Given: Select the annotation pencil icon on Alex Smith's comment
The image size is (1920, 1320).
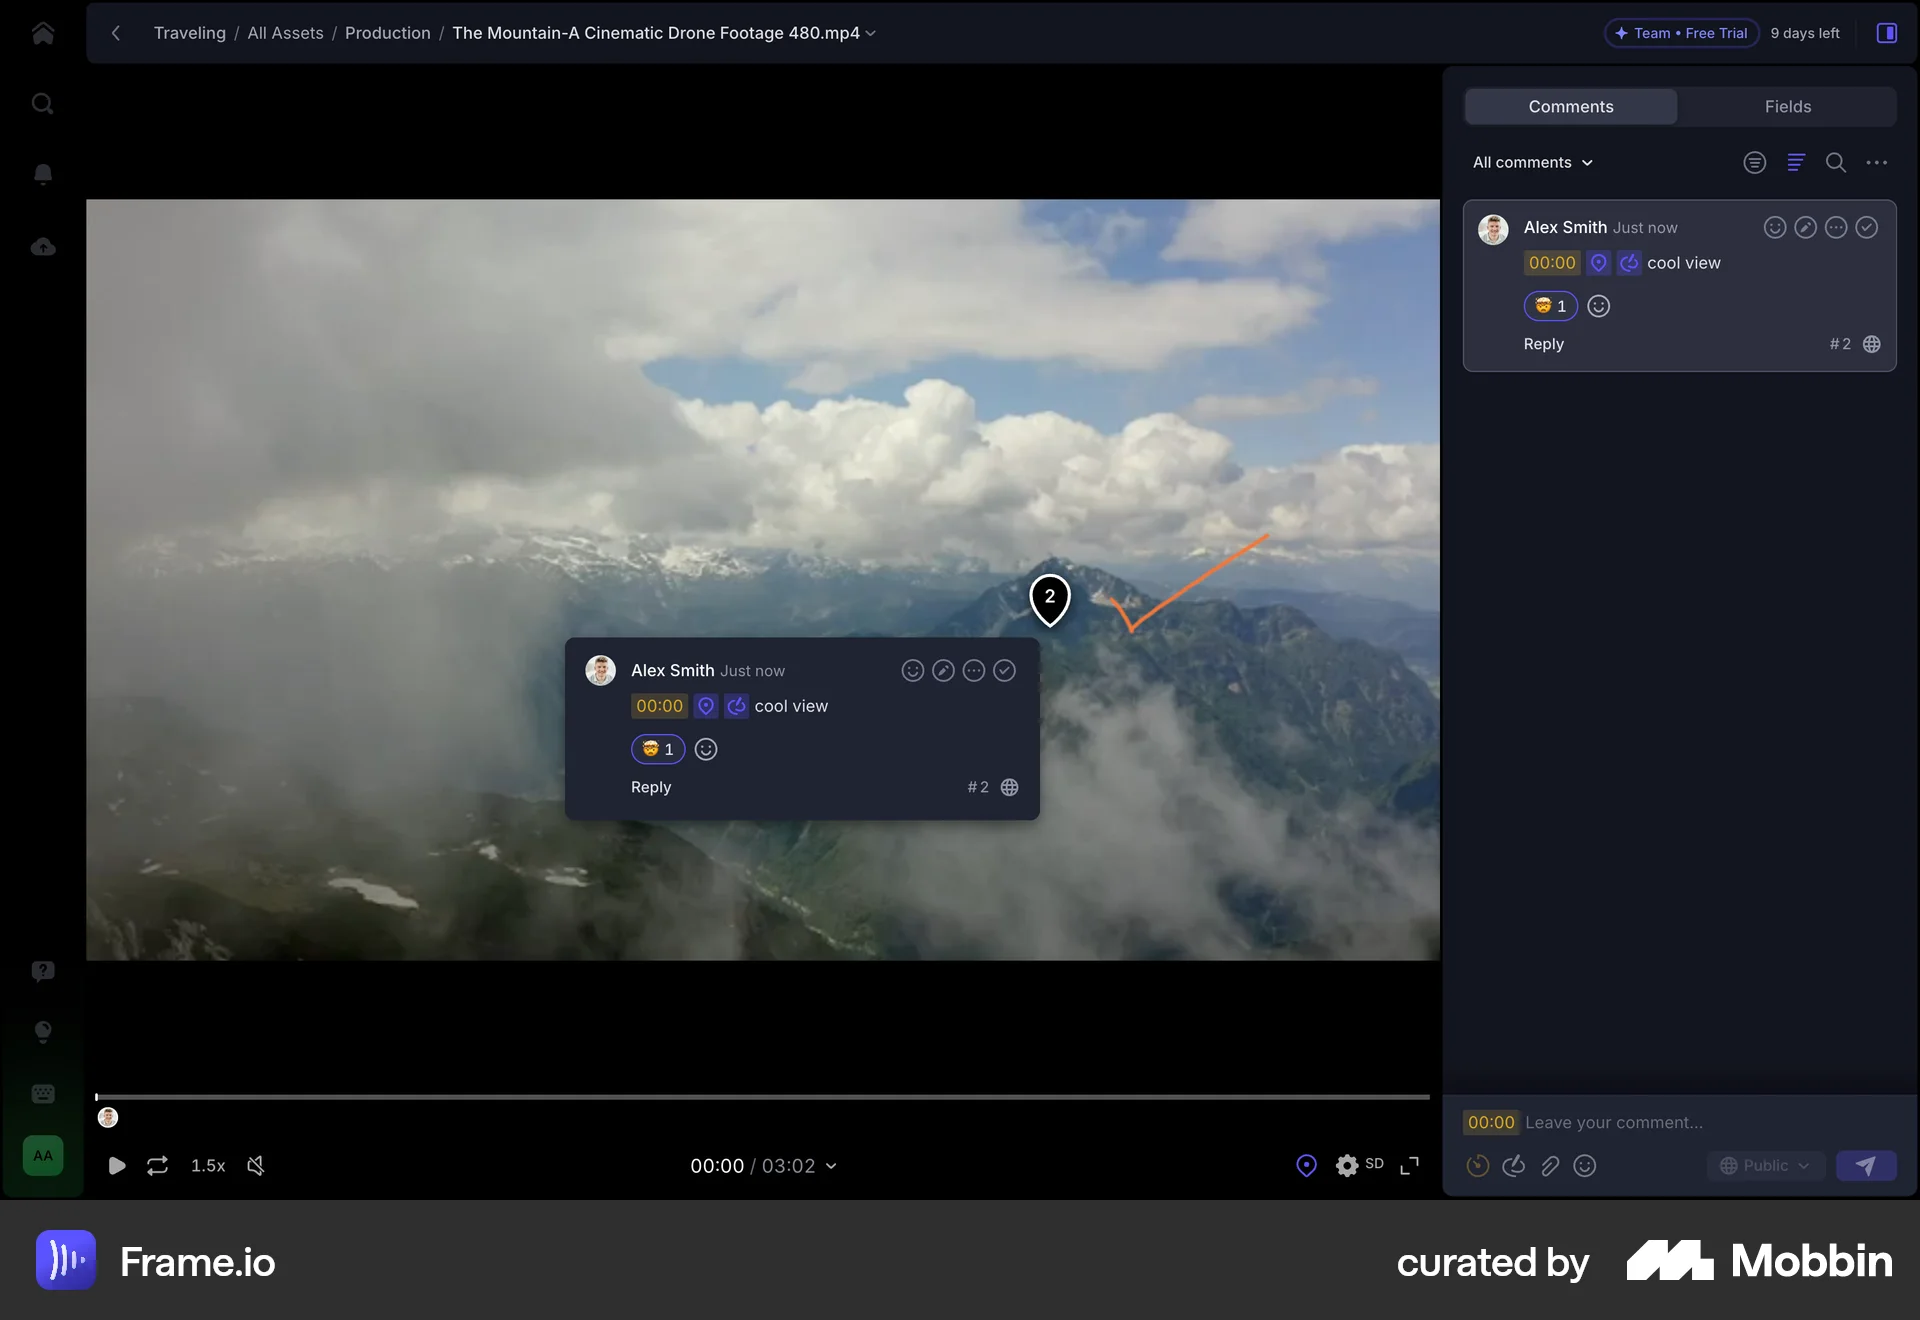Looking at the screenshot, I should point(1805,227).
